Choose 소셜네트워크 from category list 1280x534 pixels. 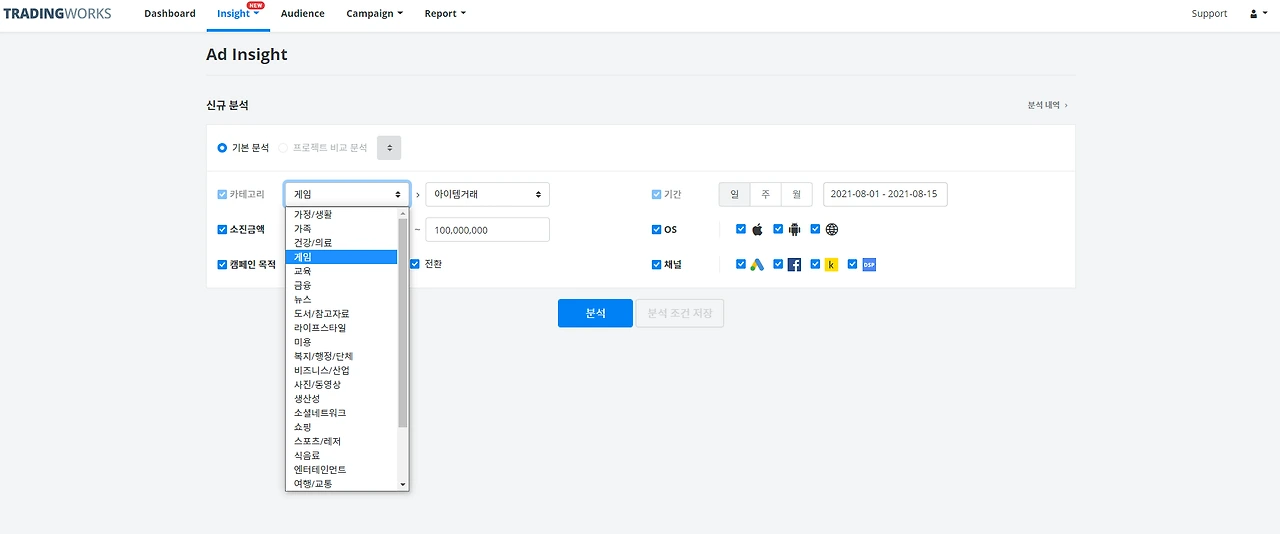click(x=342, y=413)
